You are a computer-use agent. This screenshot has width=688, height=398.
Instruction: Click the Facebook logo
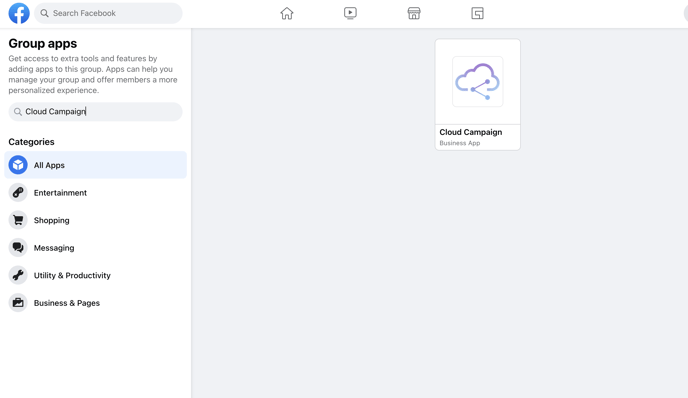point(19,13)
